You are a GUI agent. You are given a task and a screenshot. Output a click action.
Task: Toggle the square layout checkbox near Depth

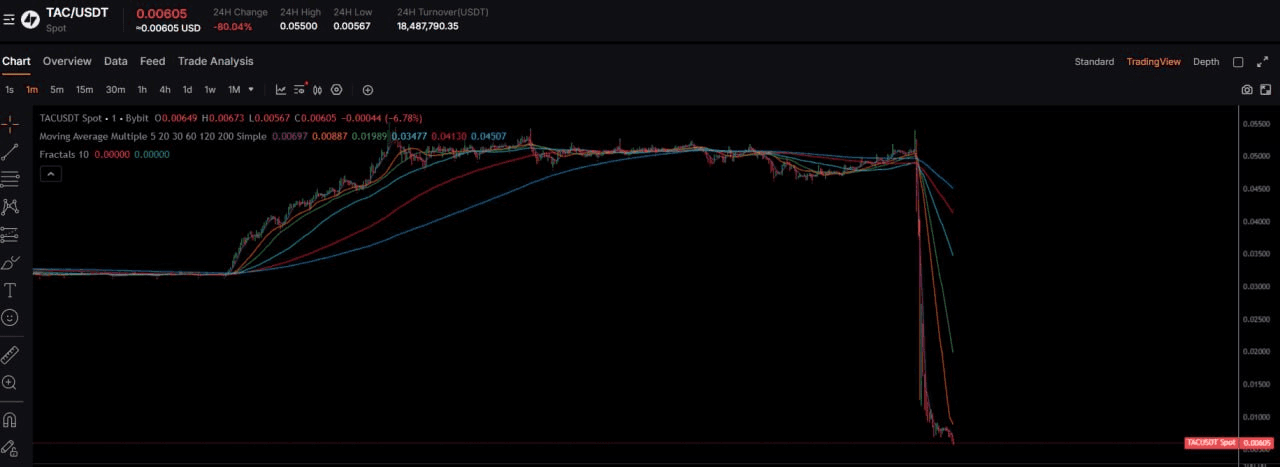click(1238, 62)
